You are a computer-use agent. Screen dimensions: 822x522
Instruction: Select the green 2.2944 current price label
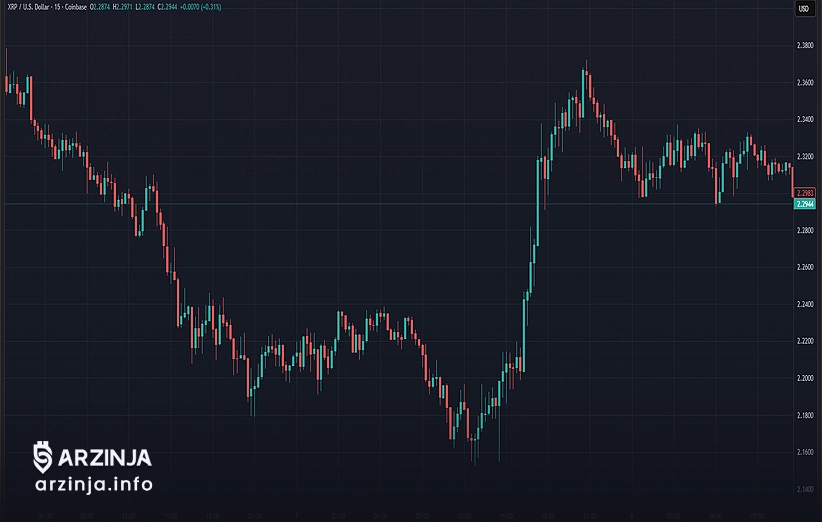pos(805,204)
